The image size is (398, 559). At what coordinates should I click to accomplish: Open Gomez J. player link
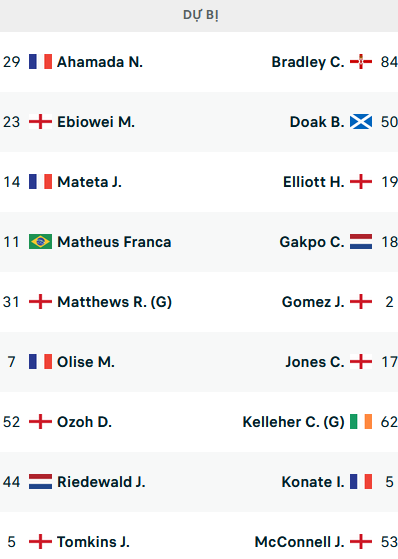313,302
